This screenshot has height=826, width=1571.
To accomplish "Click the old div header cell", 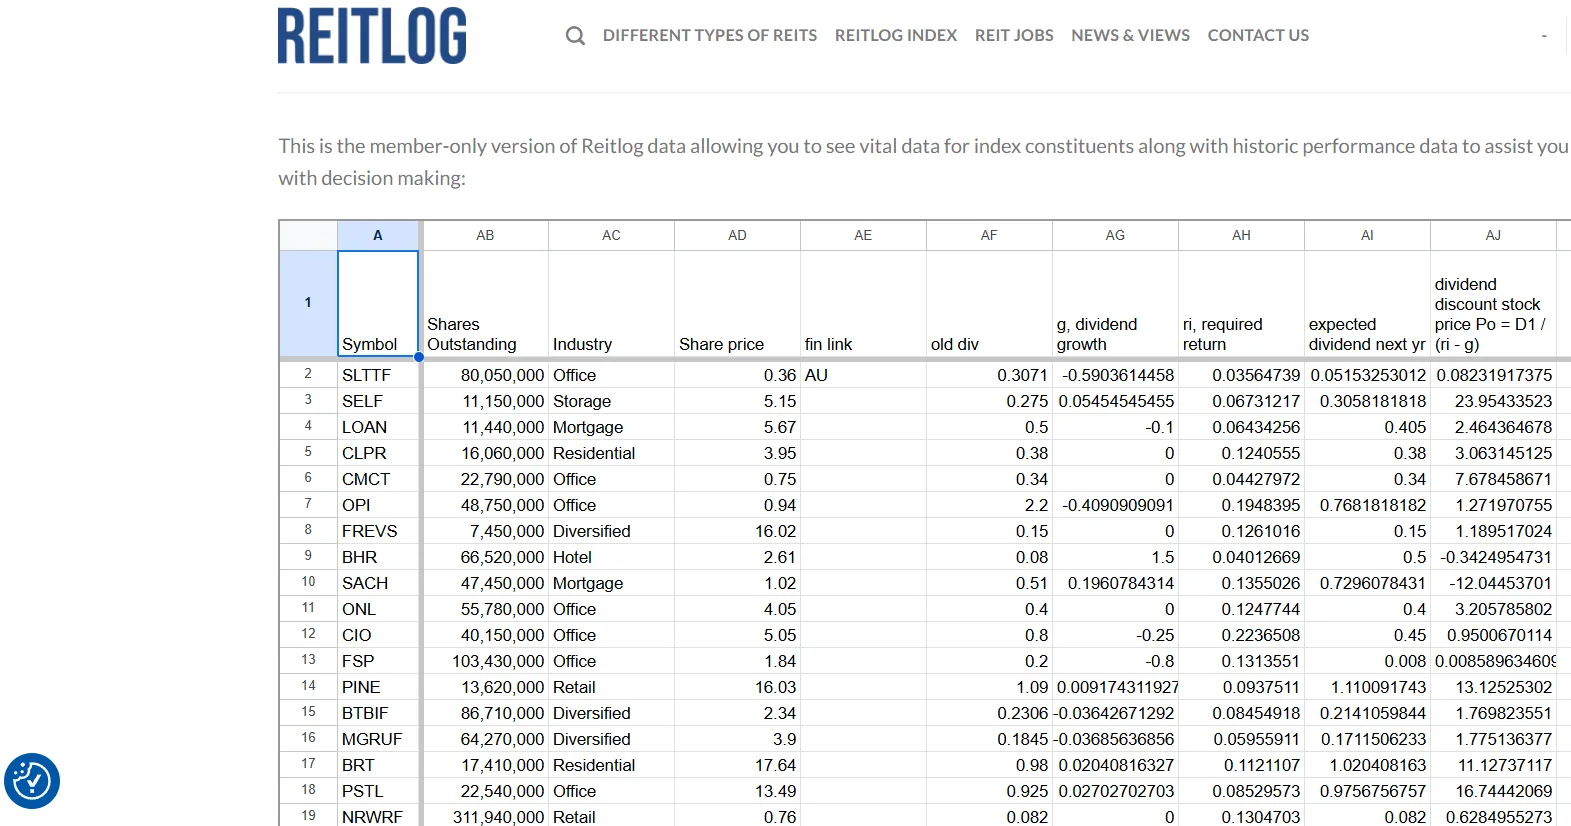I will [x=989, y=303].
